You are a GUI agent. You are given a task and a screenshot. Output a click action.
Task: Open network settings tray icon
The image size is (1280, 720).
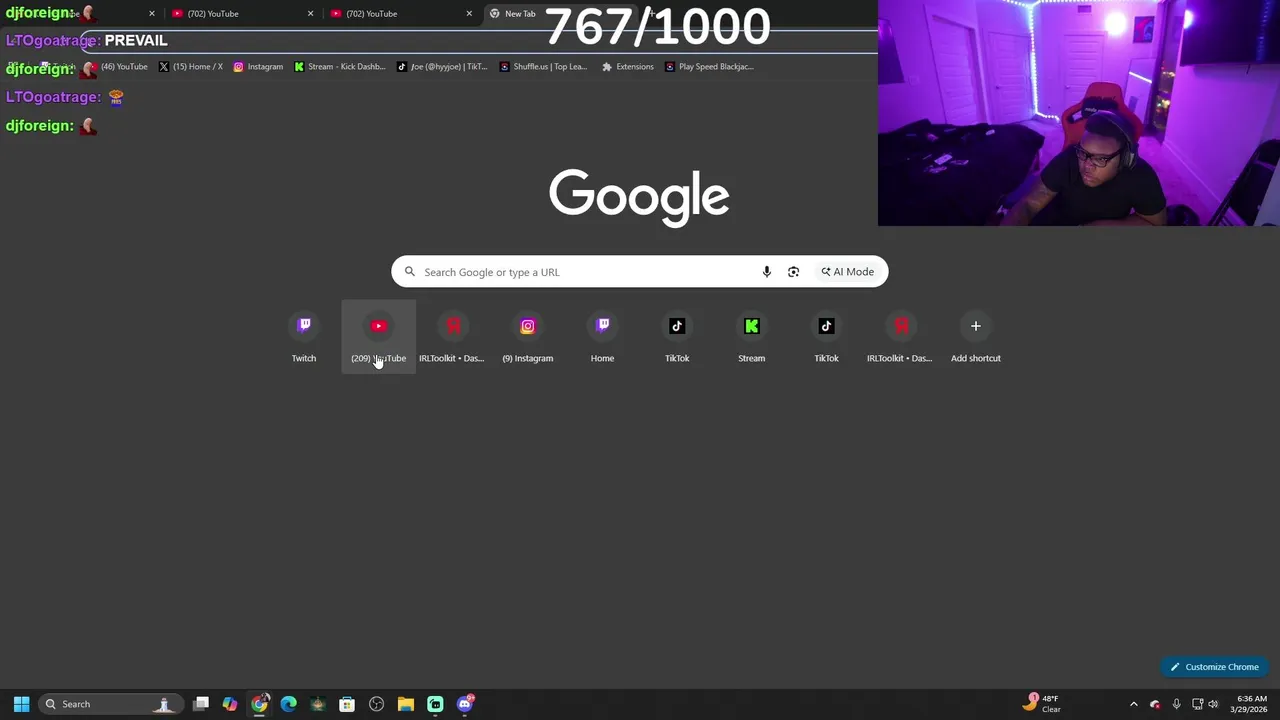[1197, 704]
